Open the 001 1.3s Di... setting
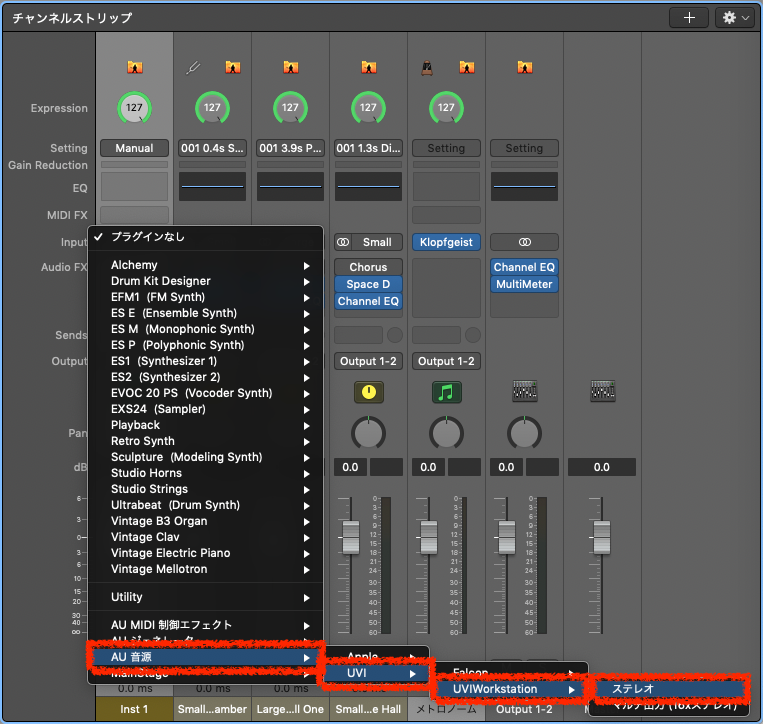Viewport: 763px width, 724px height. (x=368, y=148)
